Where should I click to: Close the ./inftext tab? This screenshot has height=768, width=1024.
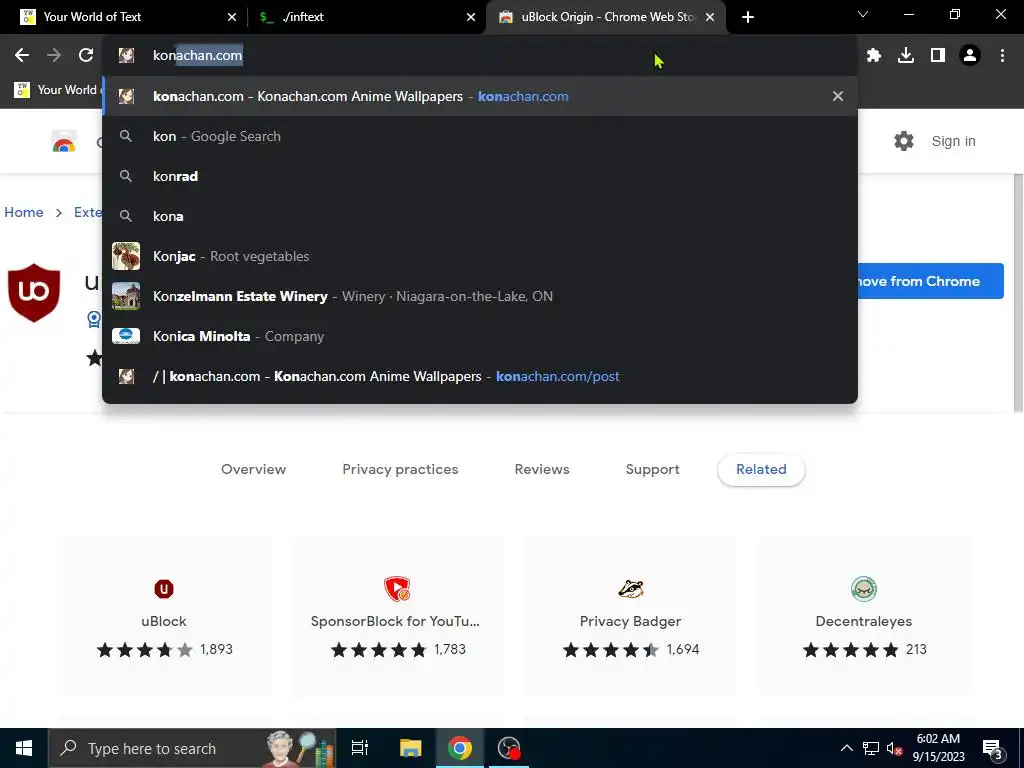tap(471, 17)
